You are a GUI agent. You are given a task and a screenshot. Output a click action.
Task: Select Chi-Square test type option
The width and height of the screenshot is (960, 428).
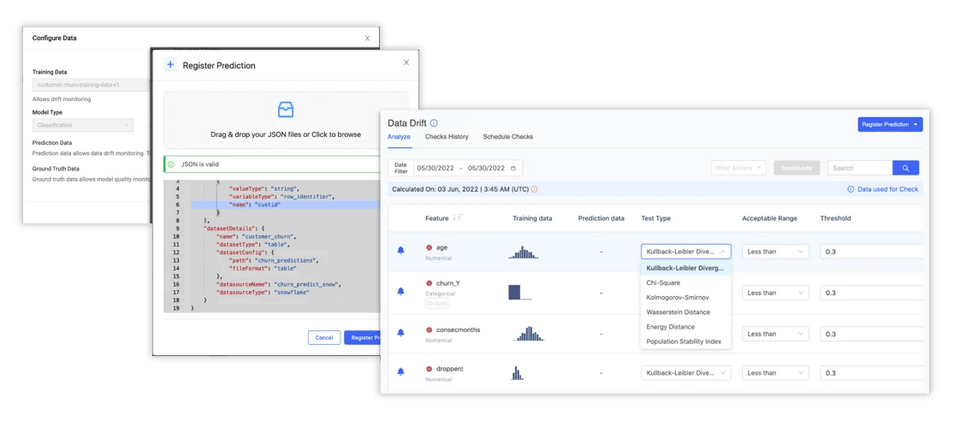pyautogui.click(x=686, y=283)
